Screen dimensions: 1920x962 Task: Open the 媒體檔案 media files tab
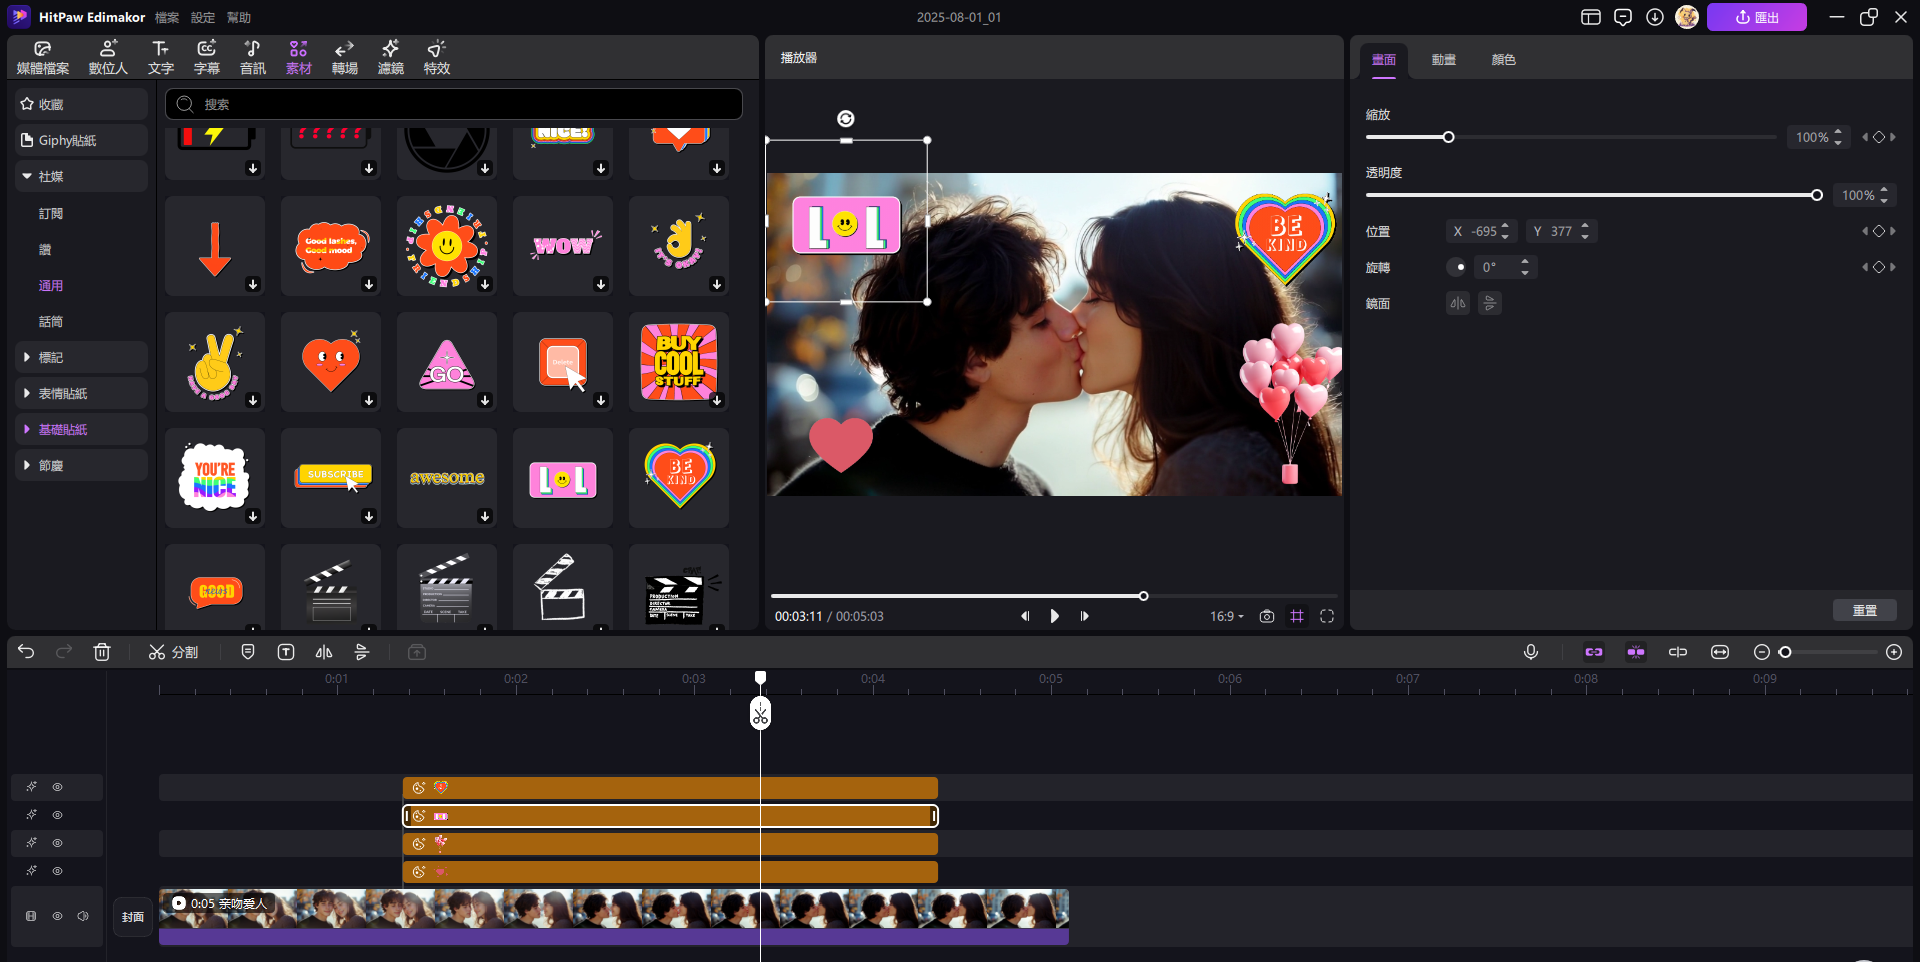click(43, 58)
